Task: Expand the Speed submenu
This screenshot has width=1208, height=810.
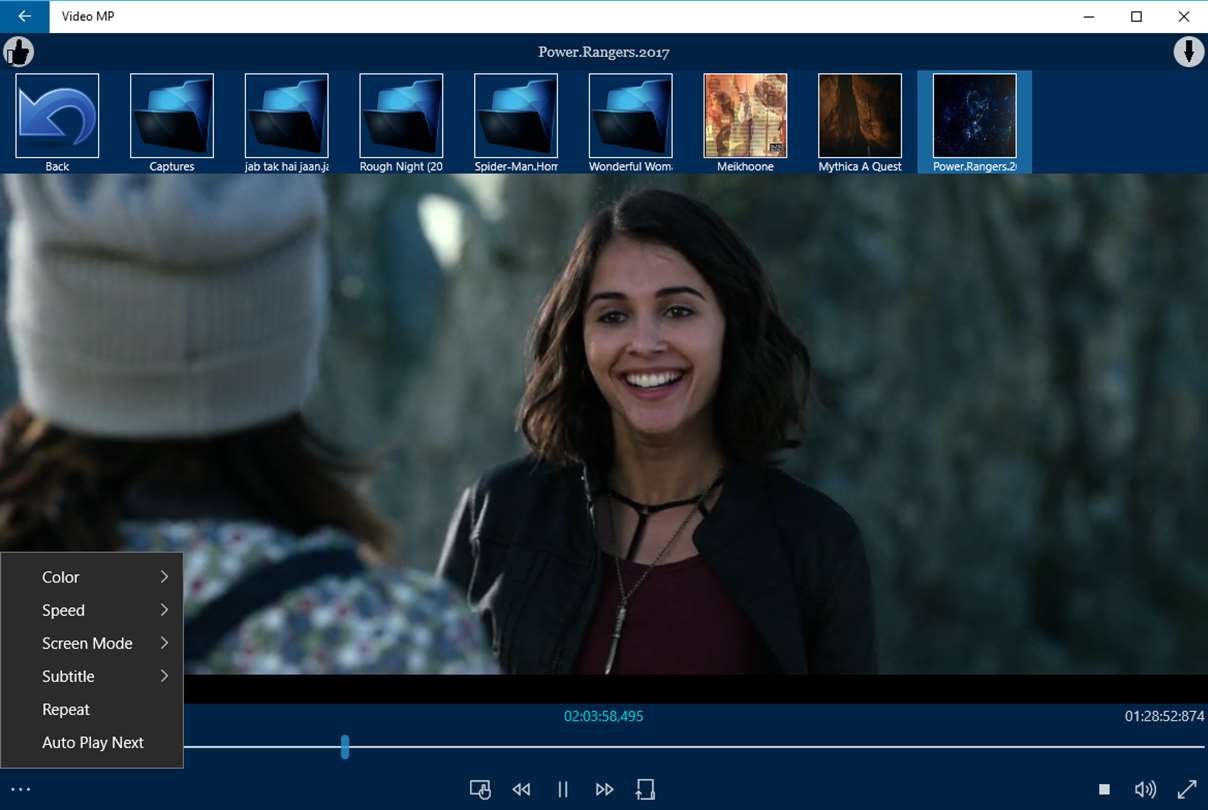Action: pyautogui.click(x=92, y=610)
